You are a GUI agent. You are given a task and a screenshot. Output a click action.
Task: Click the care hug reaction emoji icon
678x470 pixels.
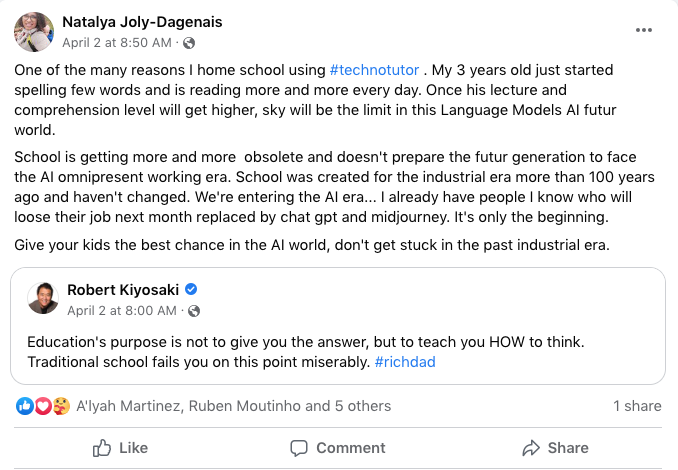coord(61,405)
